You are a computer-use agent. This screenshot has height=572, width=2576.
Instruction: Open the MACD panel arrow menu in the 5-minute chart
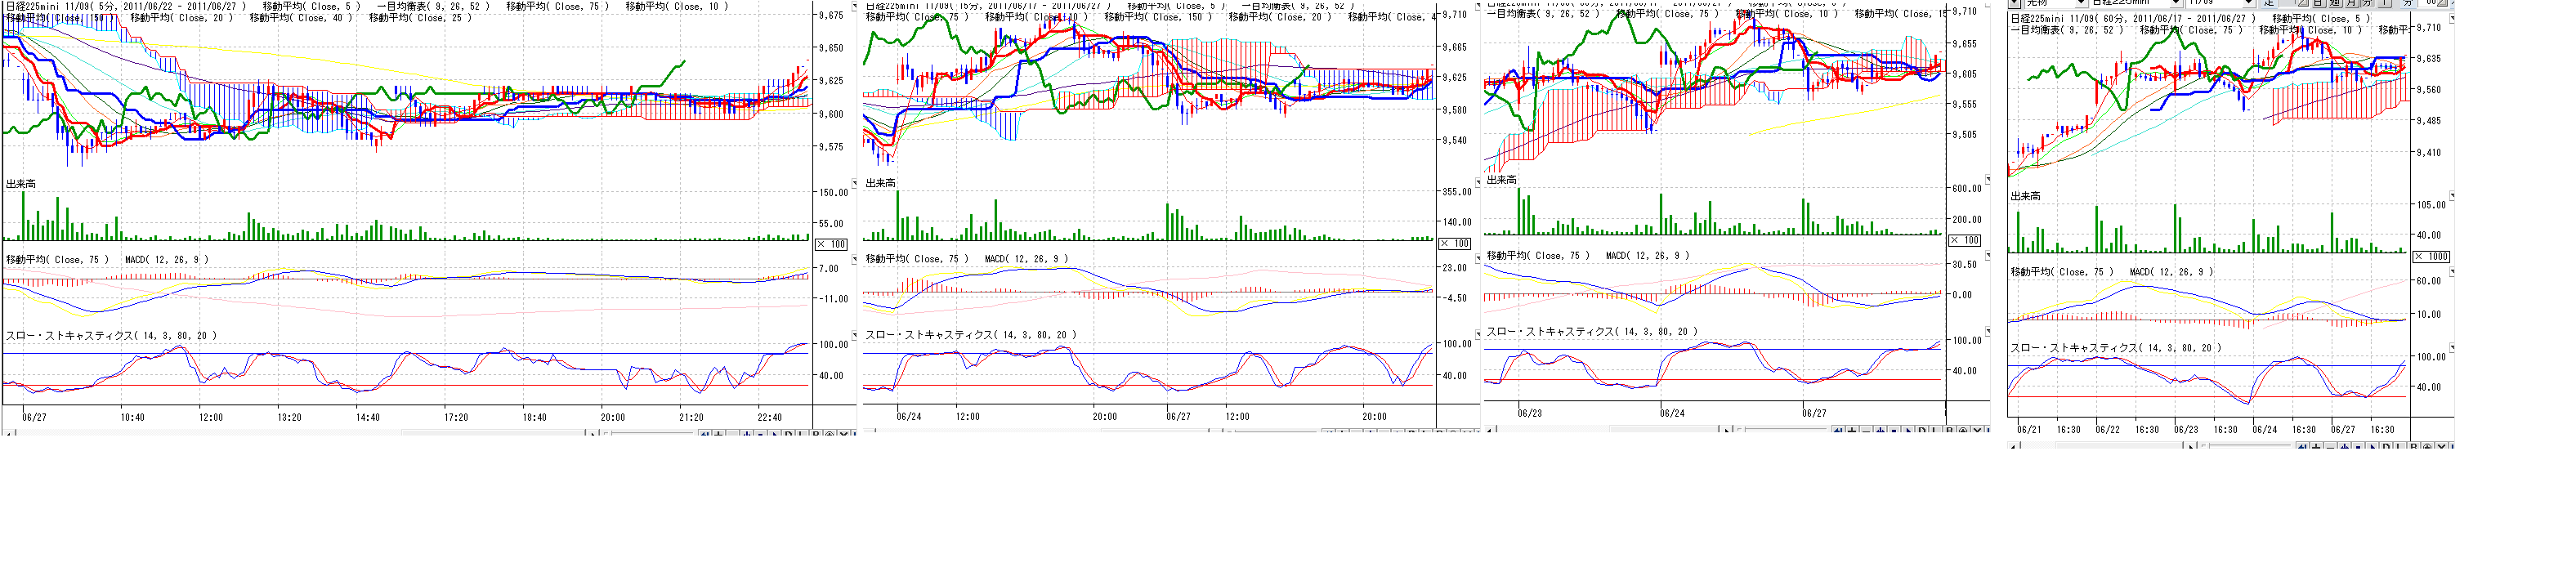pos(854,258)
